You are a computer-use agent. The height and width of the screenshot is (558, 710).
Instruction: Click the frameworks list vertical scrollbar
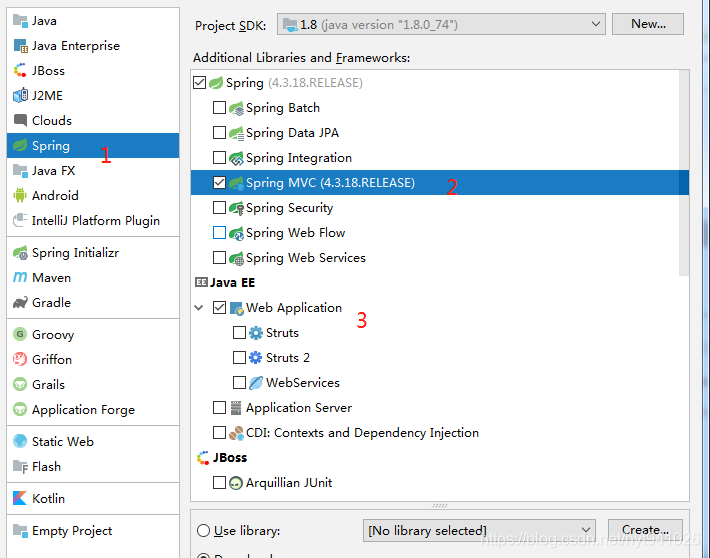(684, 172)
